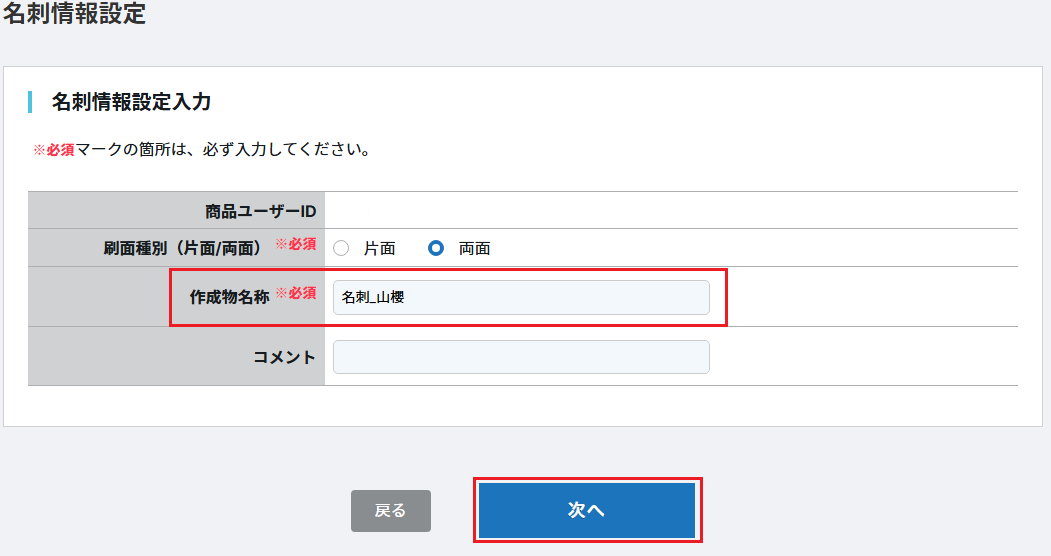
Task: Click the コメント row label
Action: [x=284, y=357]
